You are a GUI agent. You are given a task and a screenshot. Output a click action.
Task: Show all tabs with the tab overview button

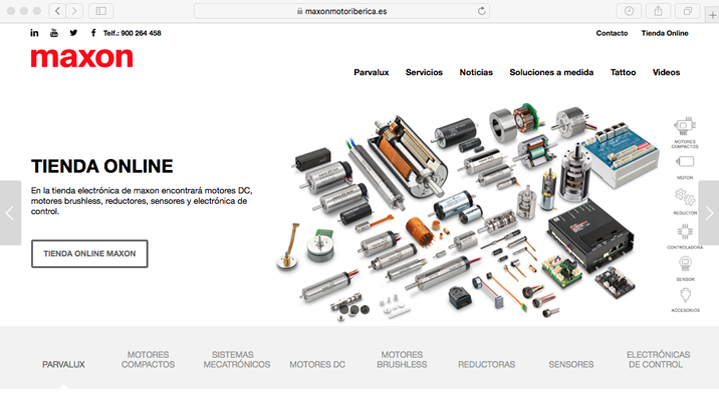point(687,11)
